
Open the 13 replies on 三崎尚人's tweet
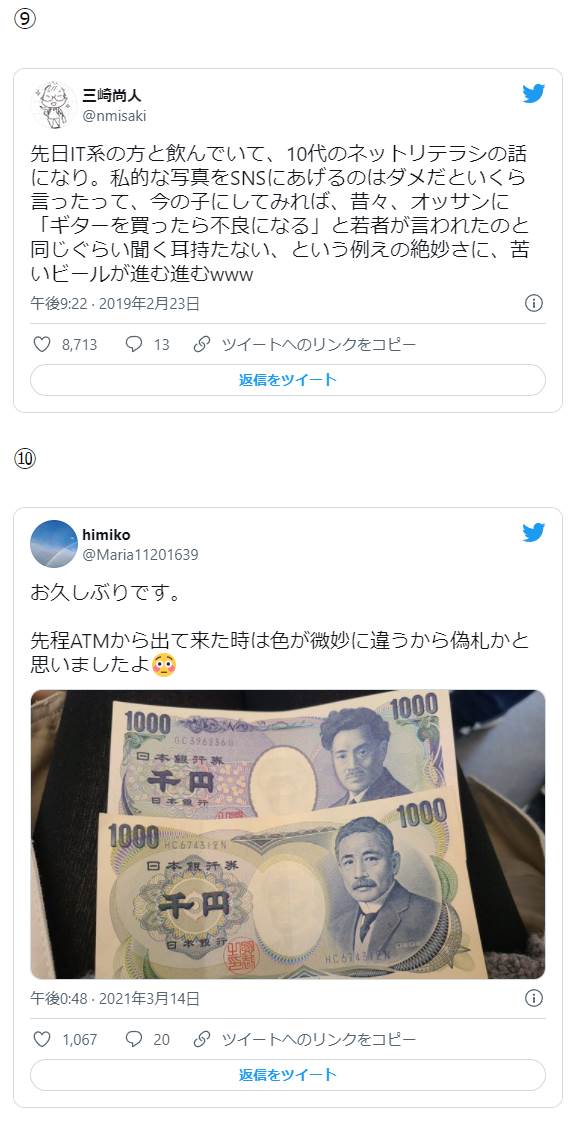(147, 345)
